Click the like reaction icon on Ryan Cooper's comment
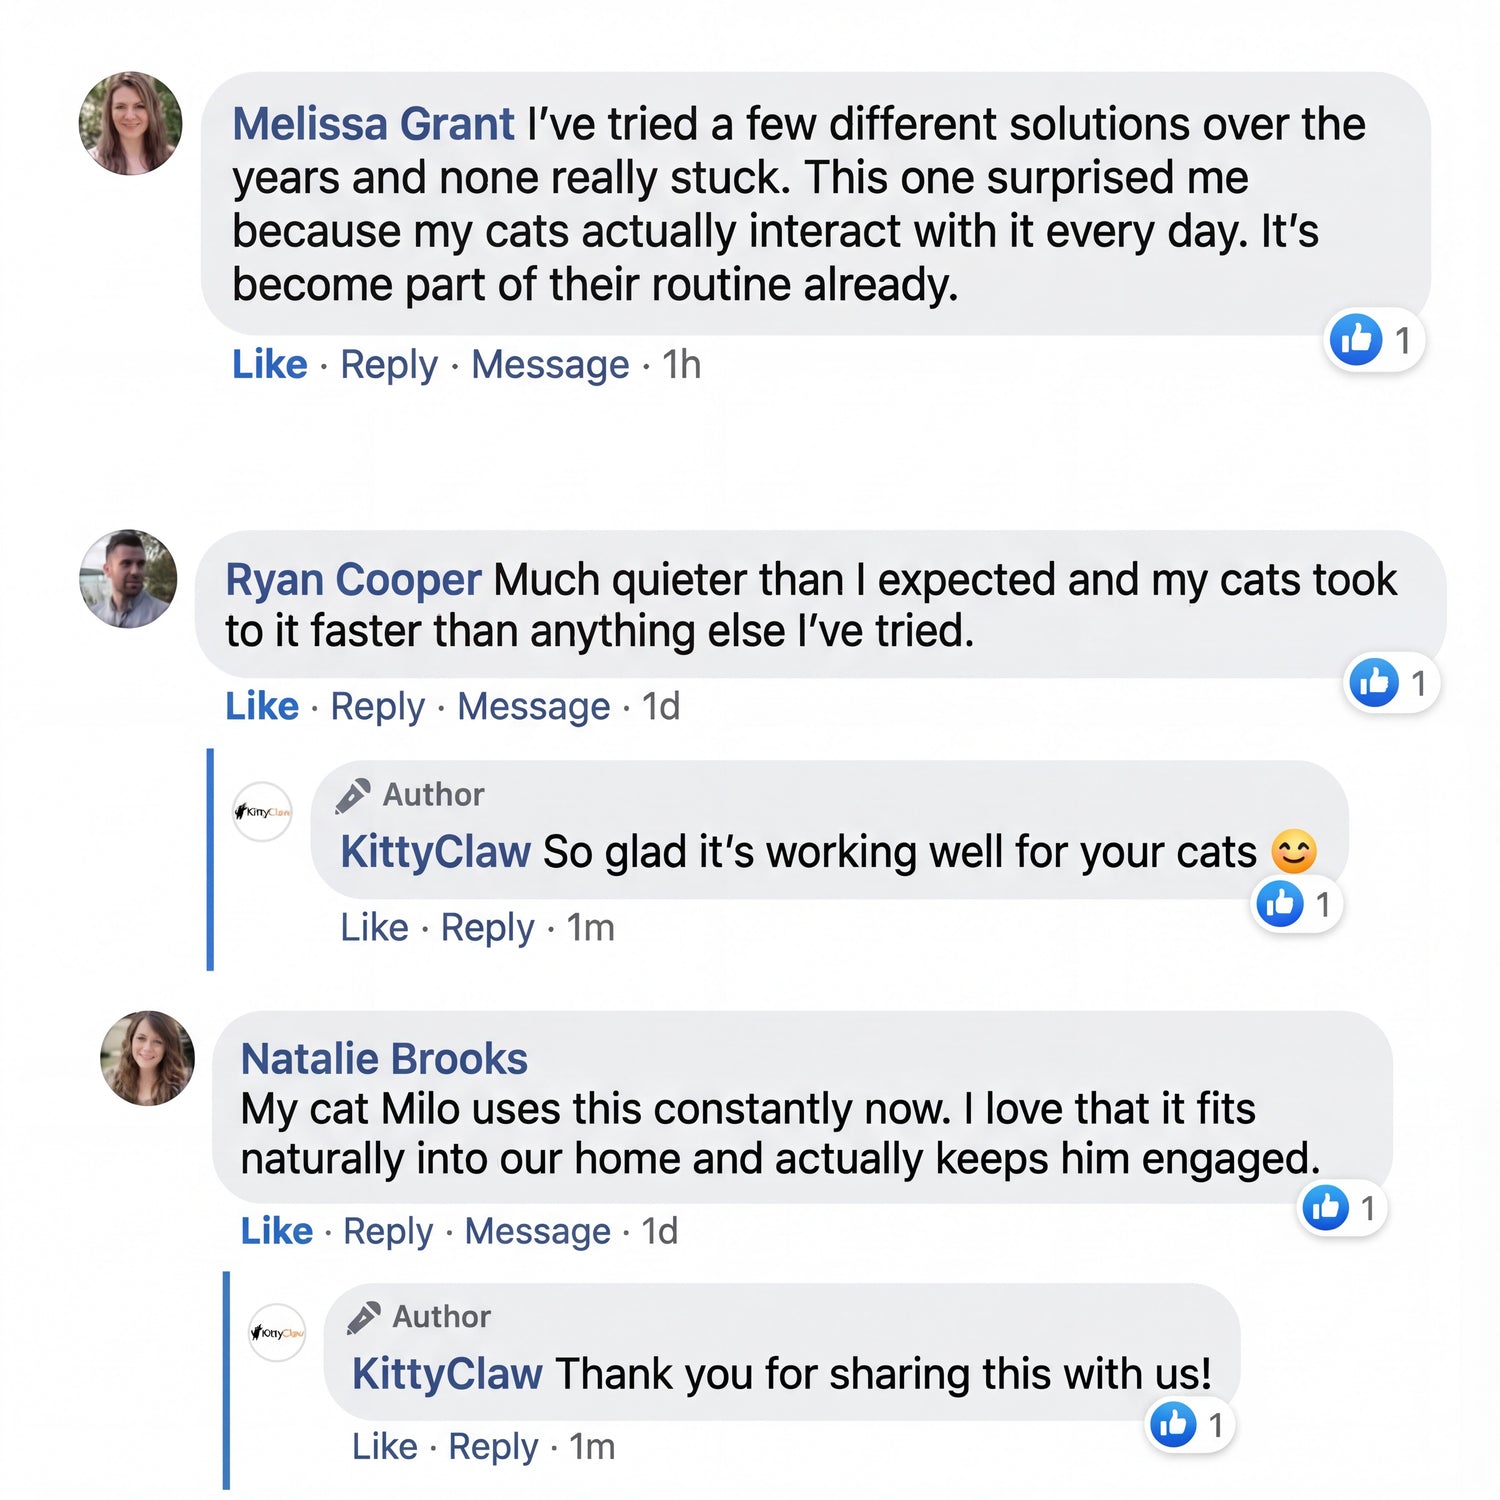Screen dimensions: 1500x1500 pos(1374,683)
